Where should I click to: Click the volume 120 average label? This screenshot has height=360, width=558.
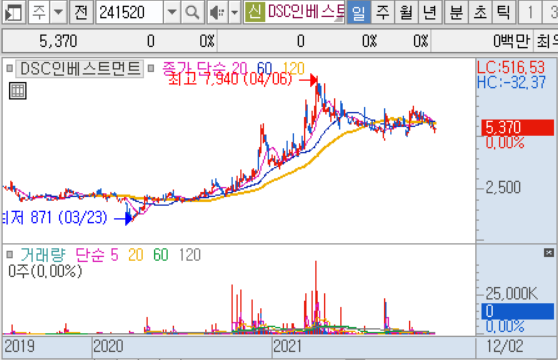[x=190, y=255]
